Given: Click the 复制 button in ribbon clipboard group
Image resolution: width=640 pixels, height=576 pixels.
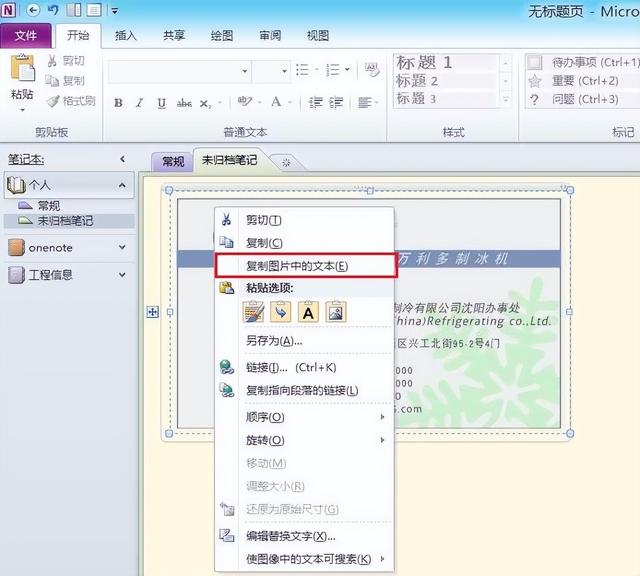Looking at the screenshot, I should click(65, 80).
